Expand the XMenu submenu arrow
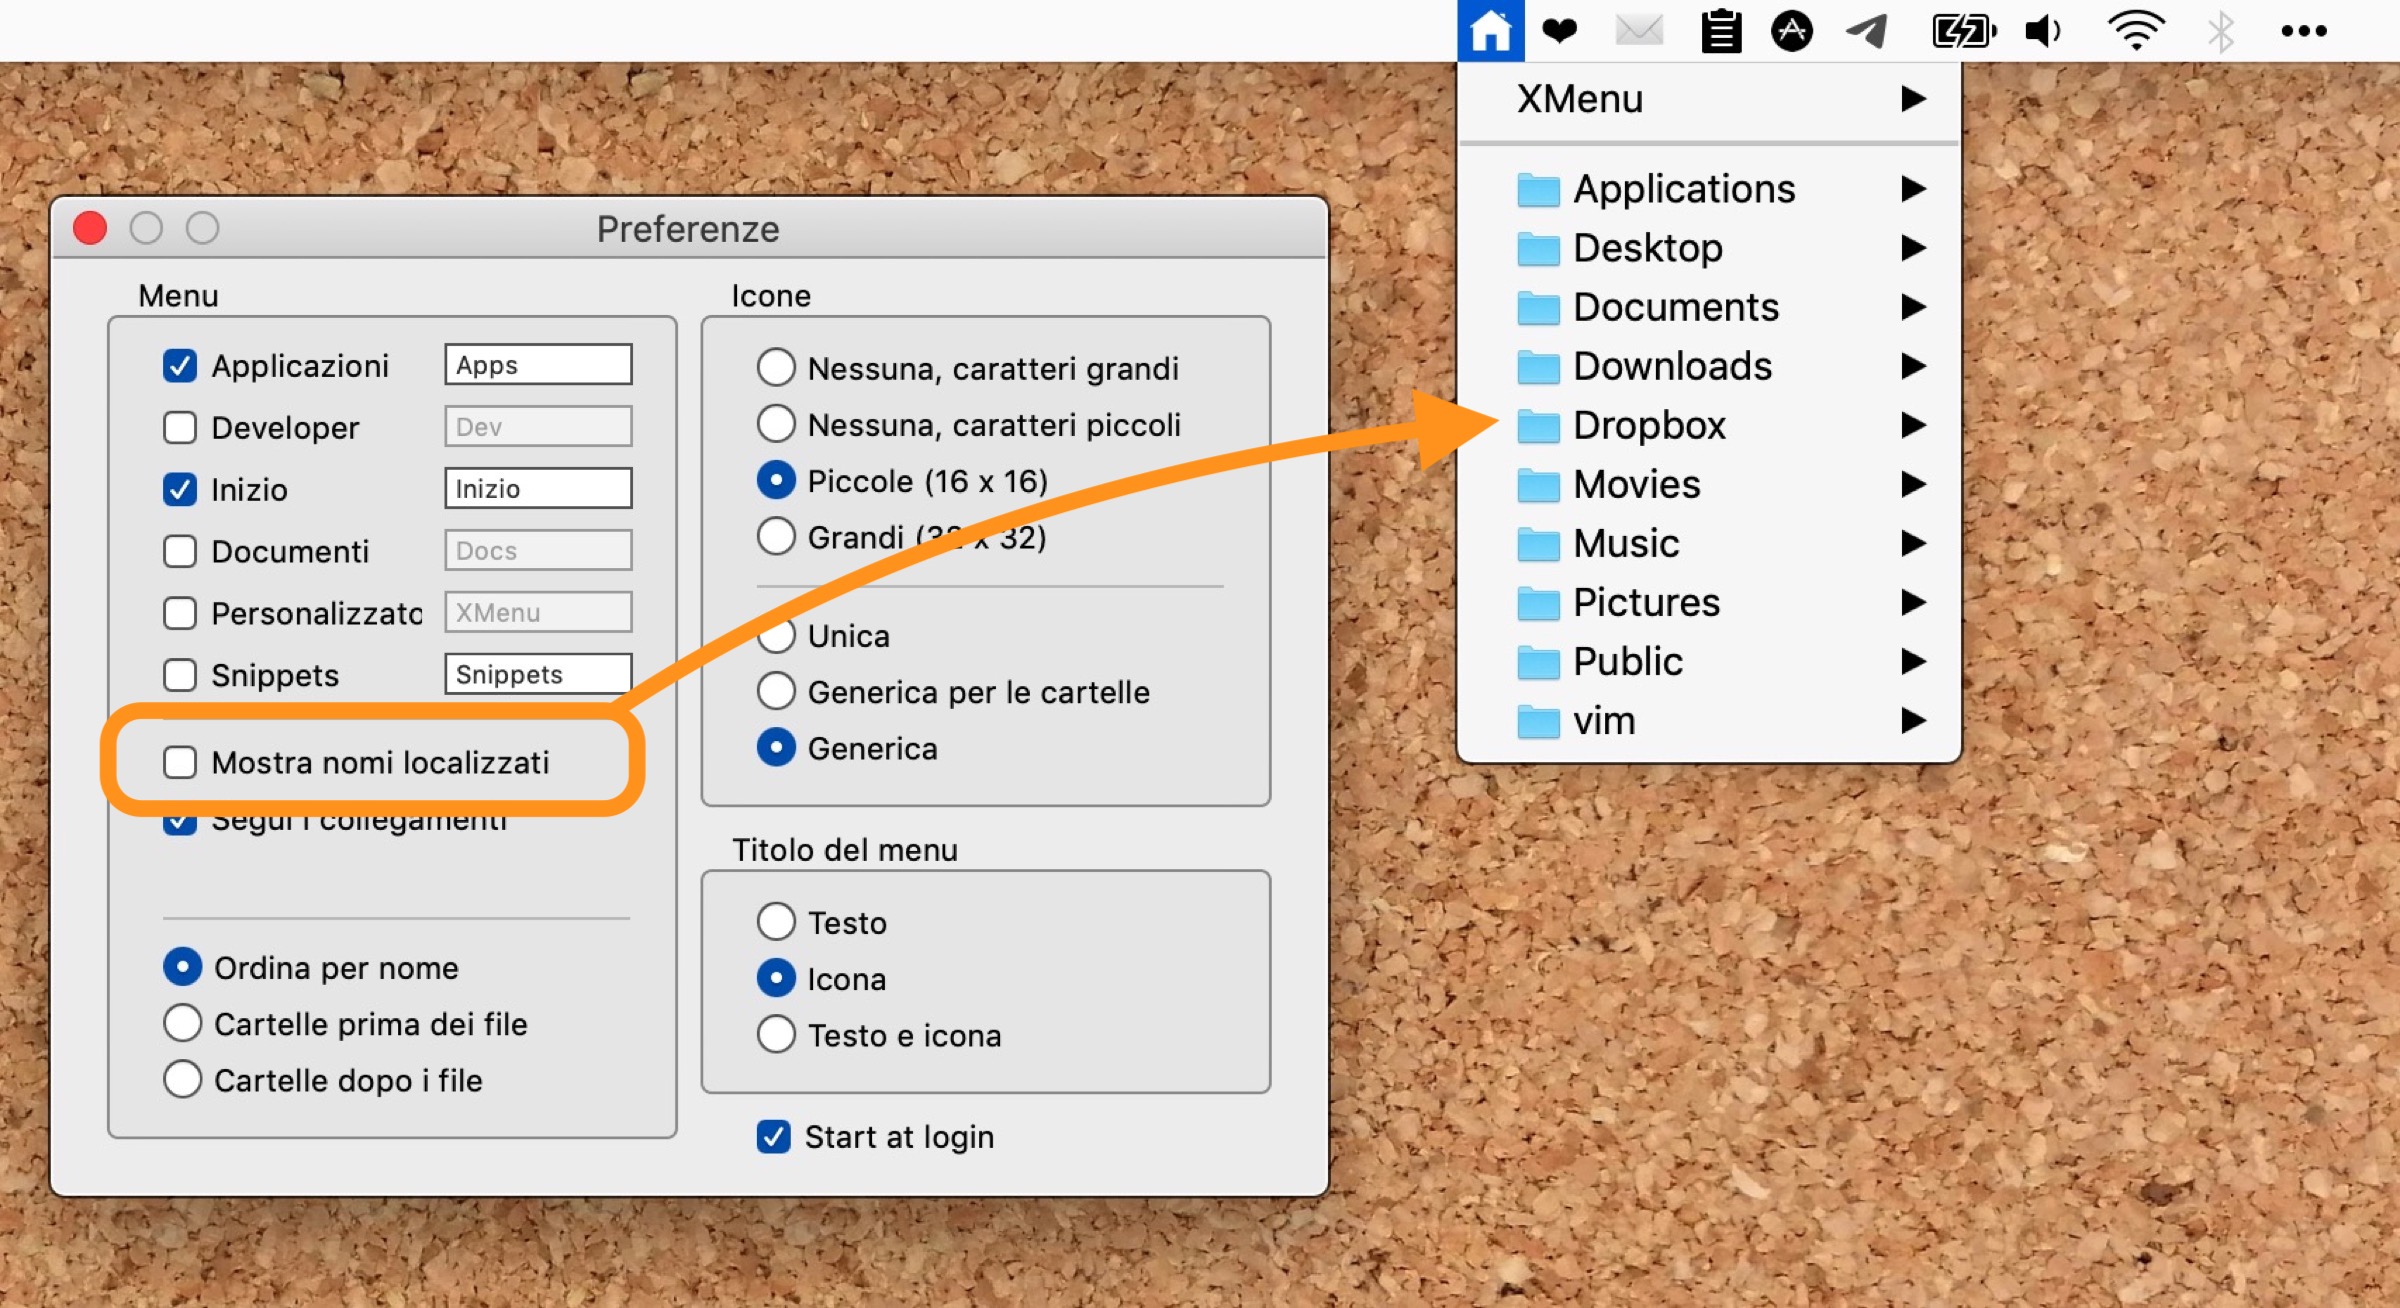2400x1308 pixels. (1912, 99)
